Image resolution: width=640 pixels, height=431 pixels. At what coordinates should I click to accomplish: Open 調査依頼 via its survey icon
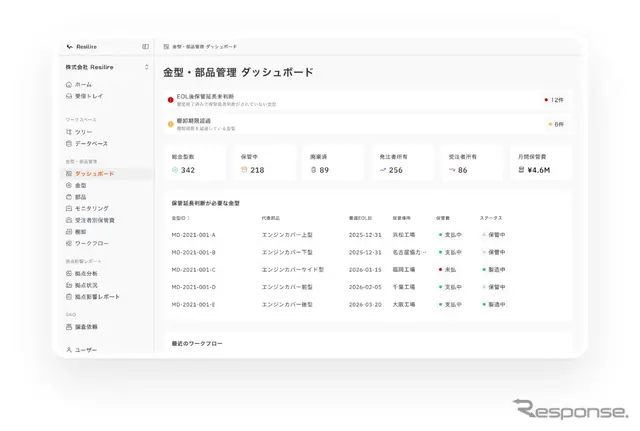[69, 327]
